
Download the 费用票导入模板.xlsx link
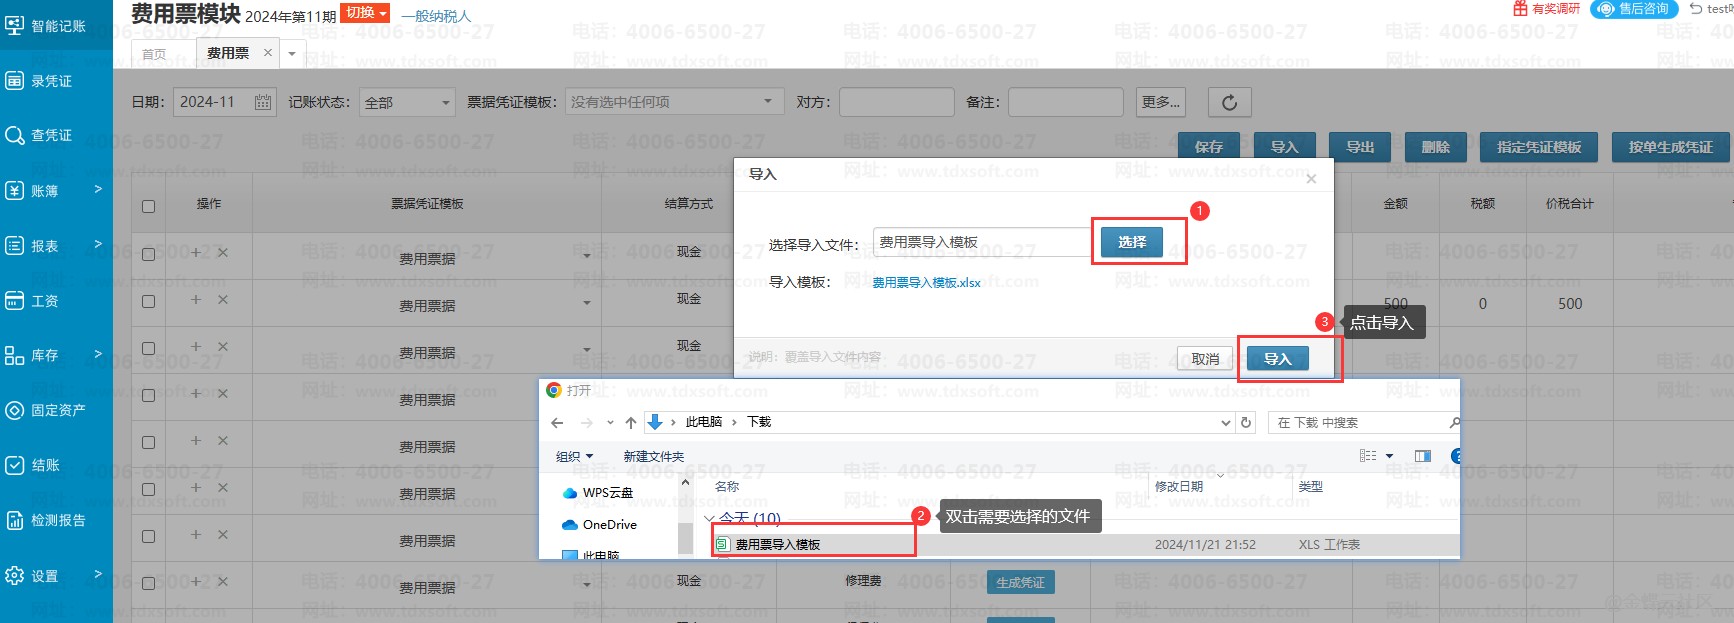(x=926, y=283)
